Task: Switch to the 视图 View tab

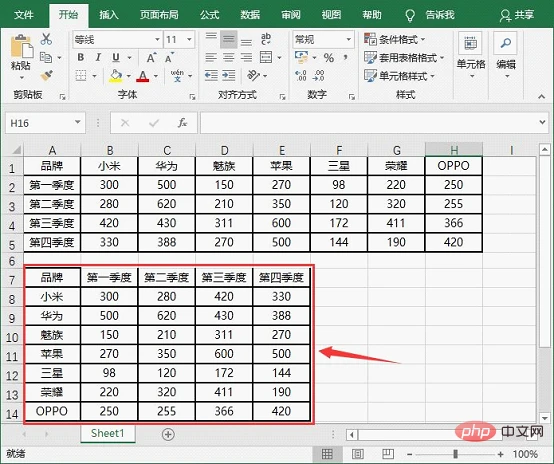Action: click(331, 15)
